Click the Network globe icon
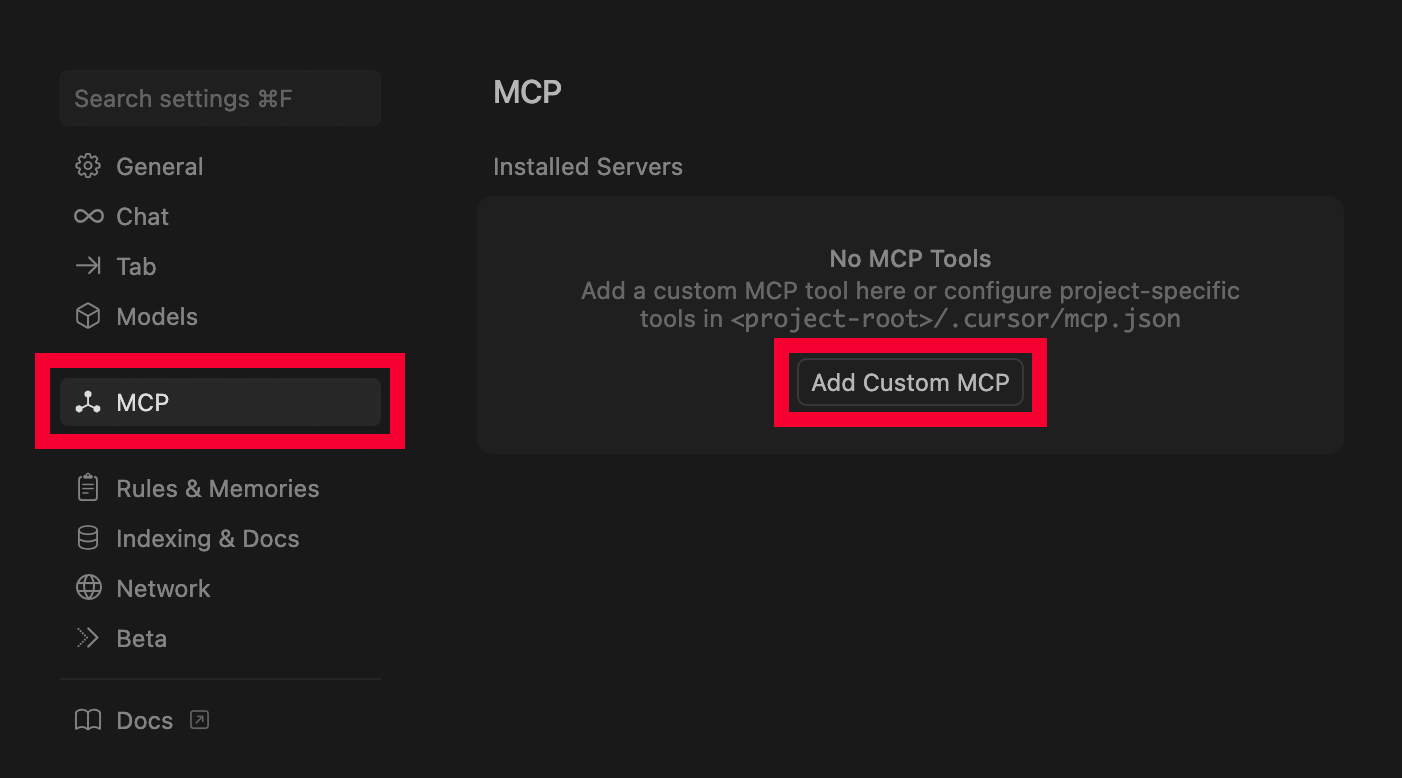This screenshot has height=778, width=1402. tap(88, 588)
